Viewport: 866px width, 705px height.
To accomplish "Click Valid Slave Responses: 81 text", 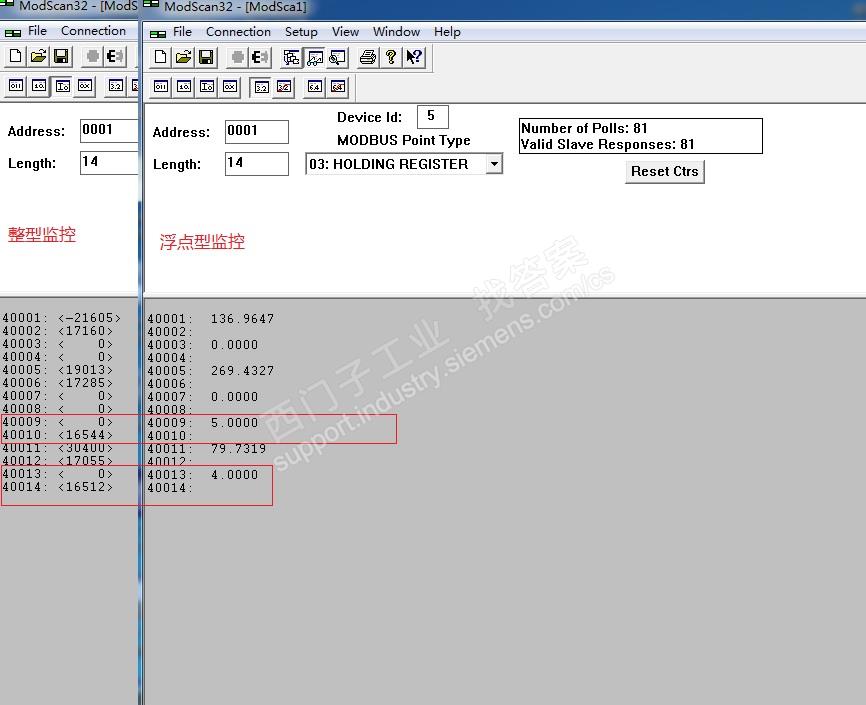I will coord(608,144).
